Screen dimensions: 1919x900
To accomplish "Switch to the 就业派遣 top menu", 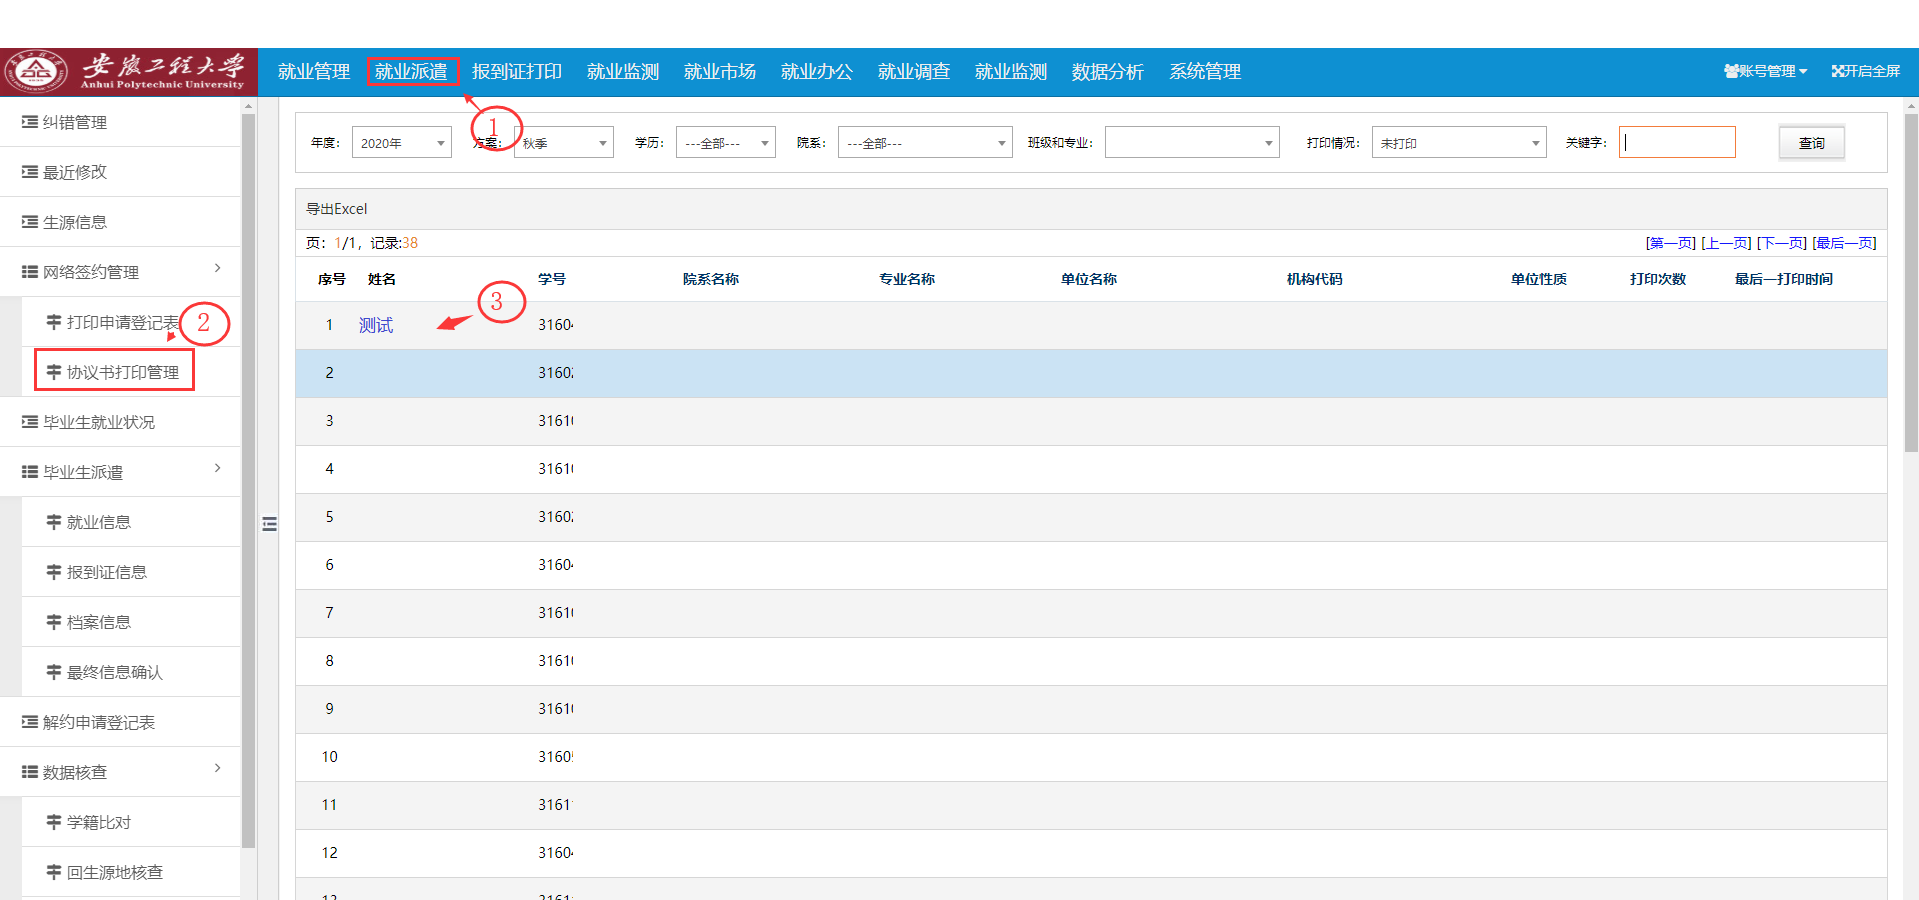I will (x=412, y=71).
